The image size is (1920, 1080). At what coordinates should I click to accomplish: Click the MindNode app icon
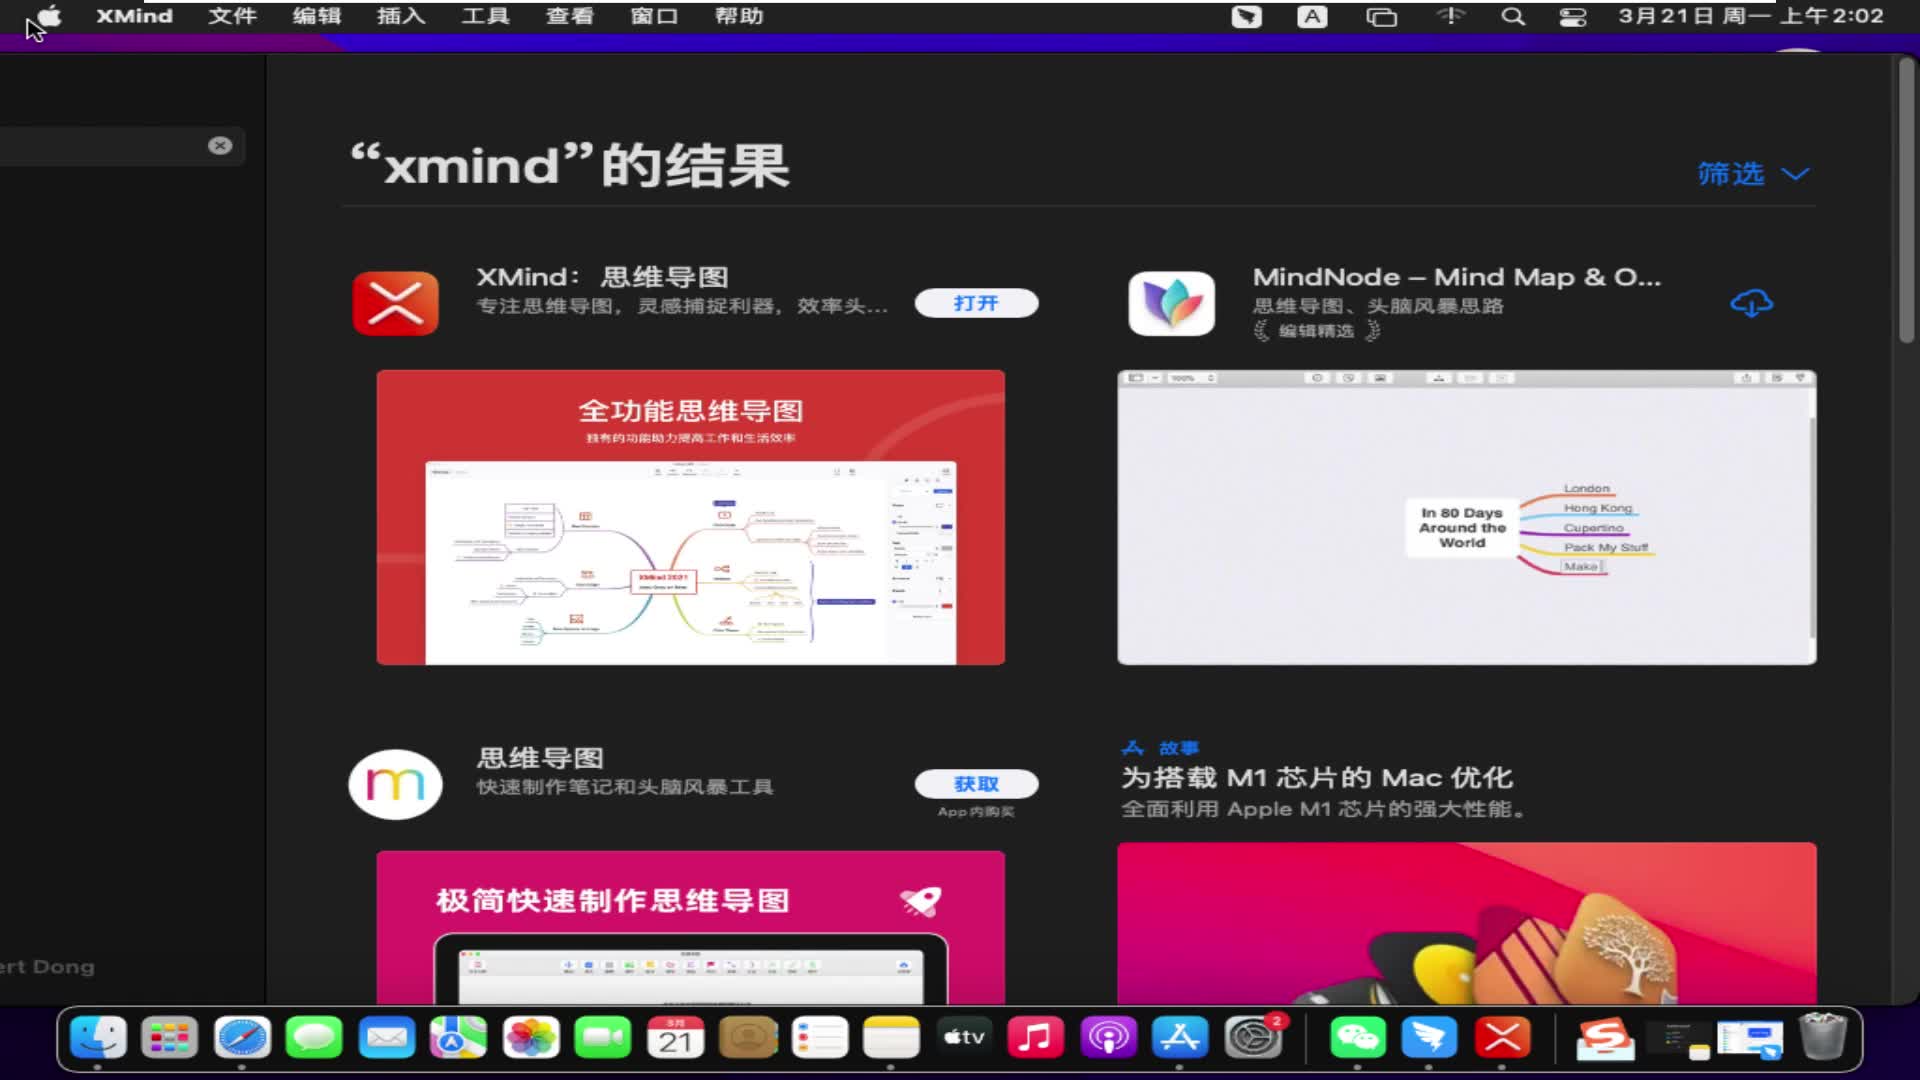(1170, 303)
